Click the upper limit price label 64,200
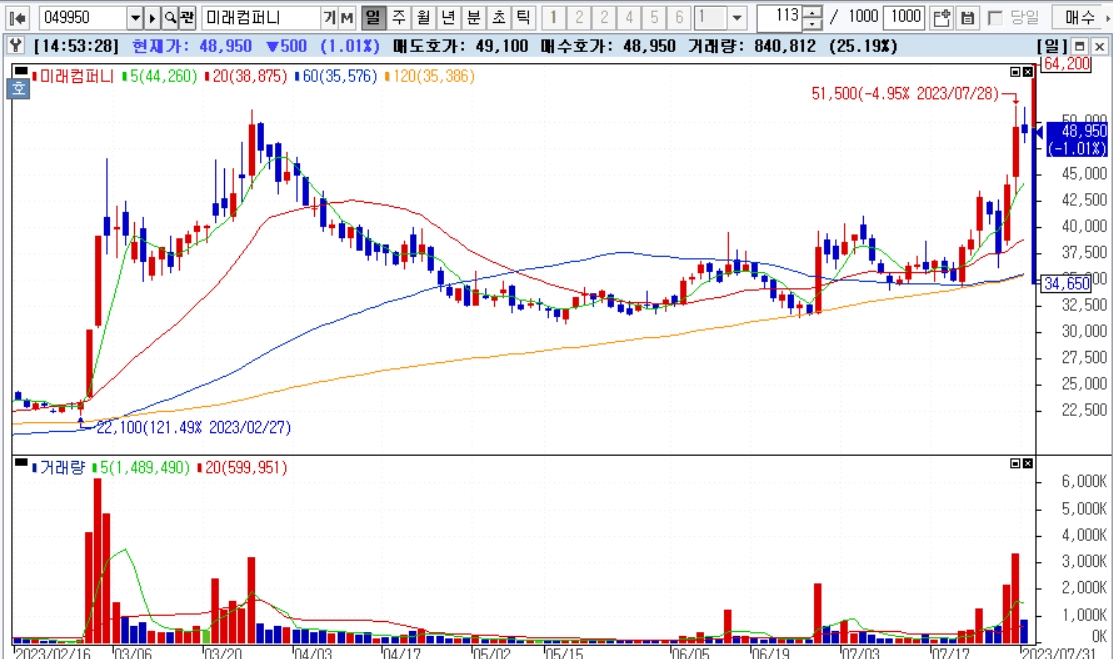This screenshot has width=1113, height=659. click(x=1065, y=64)
